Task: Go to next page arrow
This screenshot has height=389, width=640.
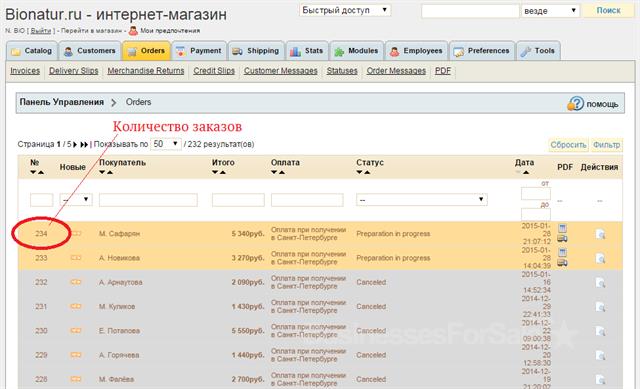Action: click(75, 144)
